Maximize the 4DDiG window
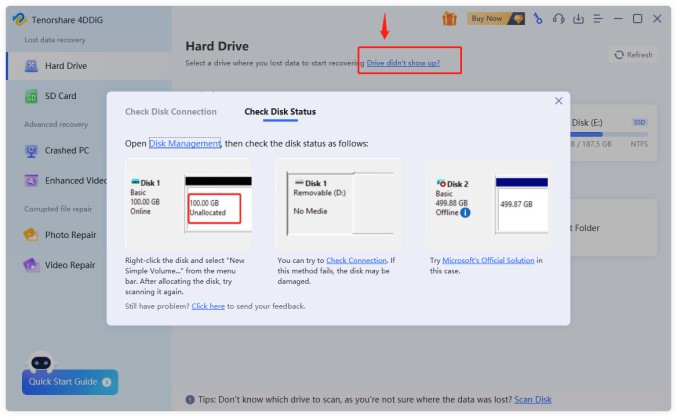This screenshot has width=677, height=418. click(x=637, y=19)
